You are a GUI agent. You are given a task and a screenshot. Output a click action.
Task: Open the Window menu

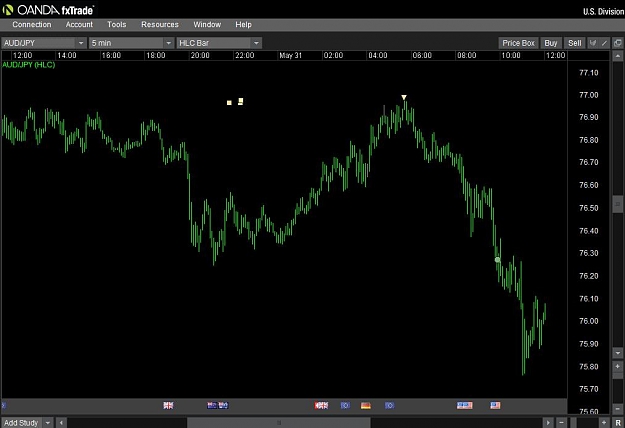(207, 25)
